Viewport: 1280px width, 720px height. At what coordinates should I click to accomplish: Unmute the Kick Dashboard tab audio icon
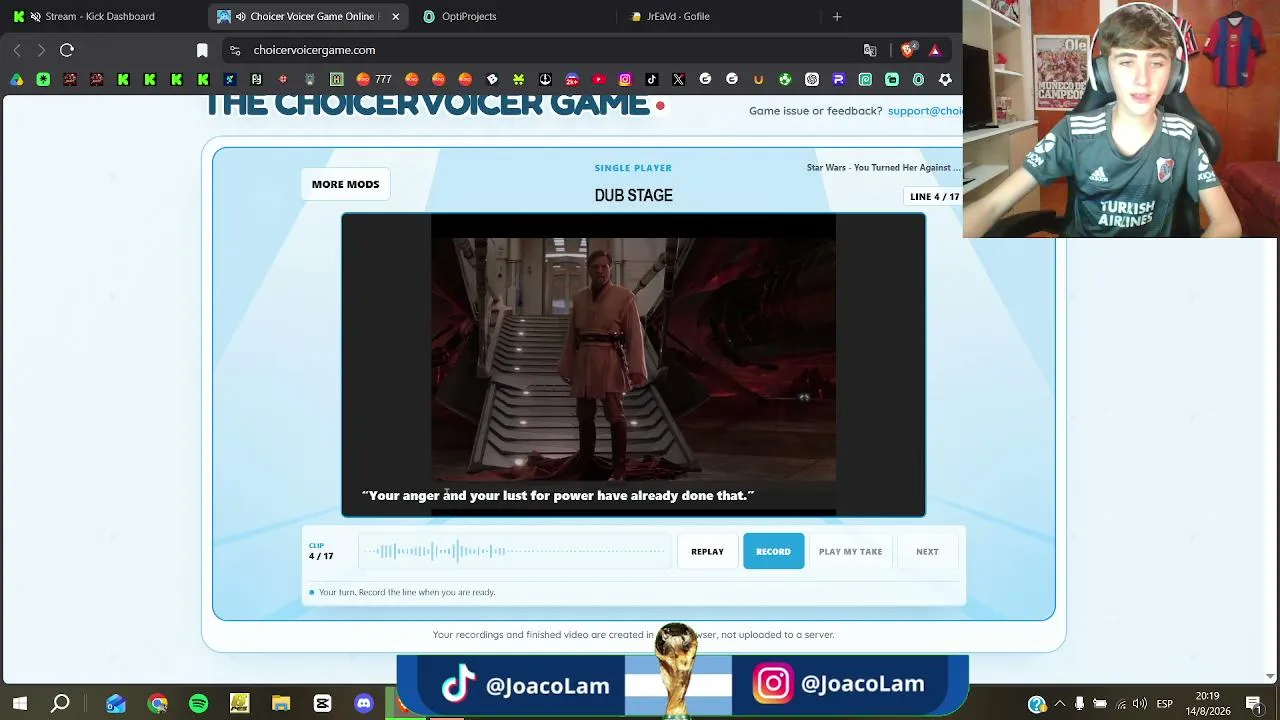click(x=36, y=16)
